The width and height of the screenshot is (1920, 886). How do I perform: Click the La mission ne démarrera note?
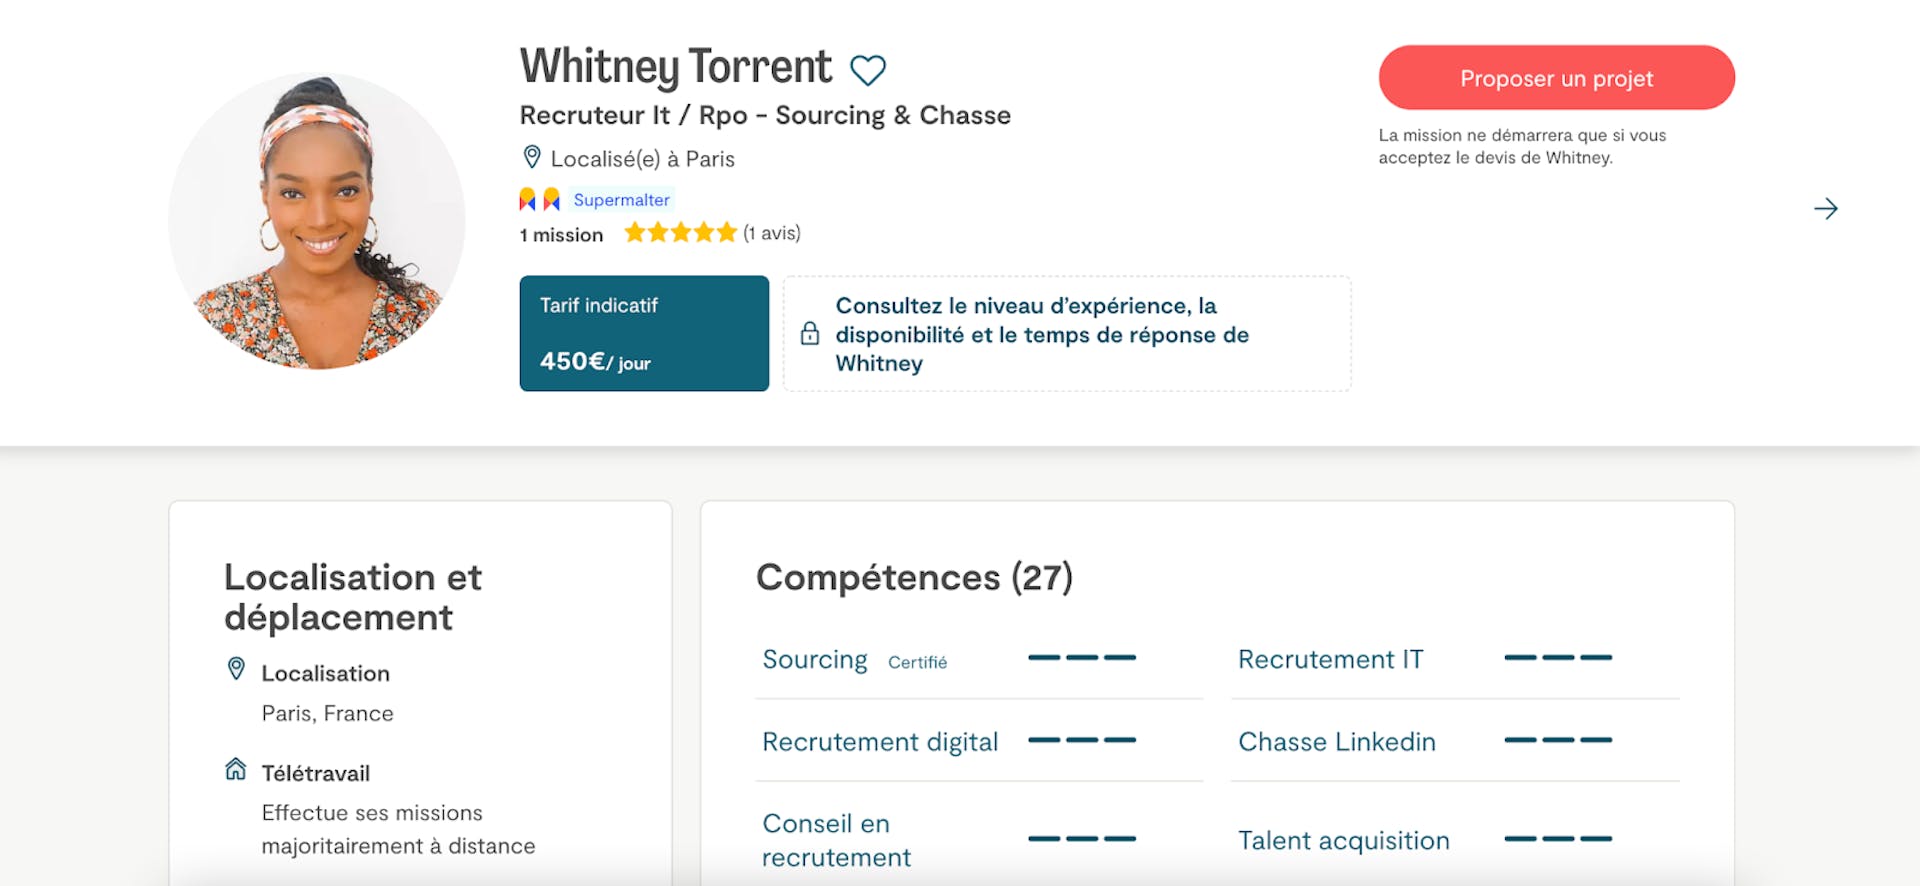click(x=1522, y=146)
